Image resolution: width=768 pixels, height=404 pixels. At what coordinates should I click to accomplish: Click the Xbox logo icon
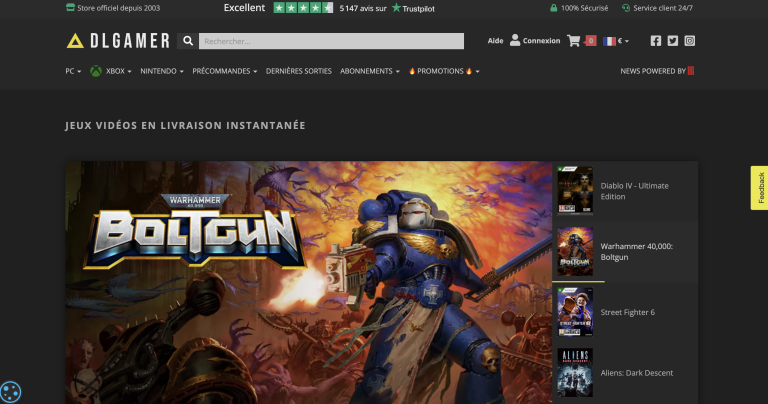96,71
